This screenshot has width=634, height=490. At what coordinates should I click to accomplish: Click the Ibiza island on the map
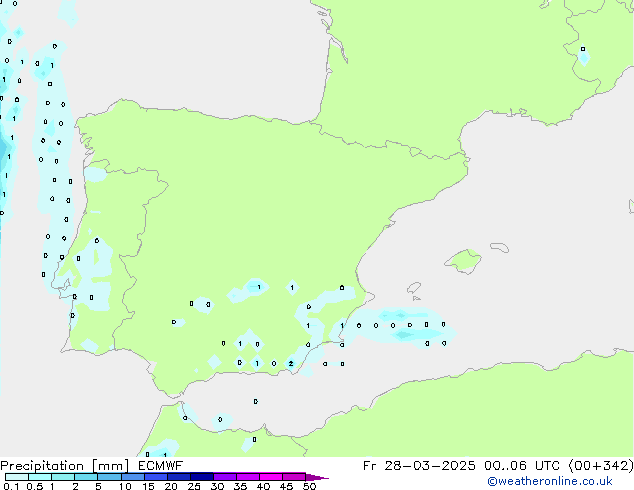(x=414, y=288)
